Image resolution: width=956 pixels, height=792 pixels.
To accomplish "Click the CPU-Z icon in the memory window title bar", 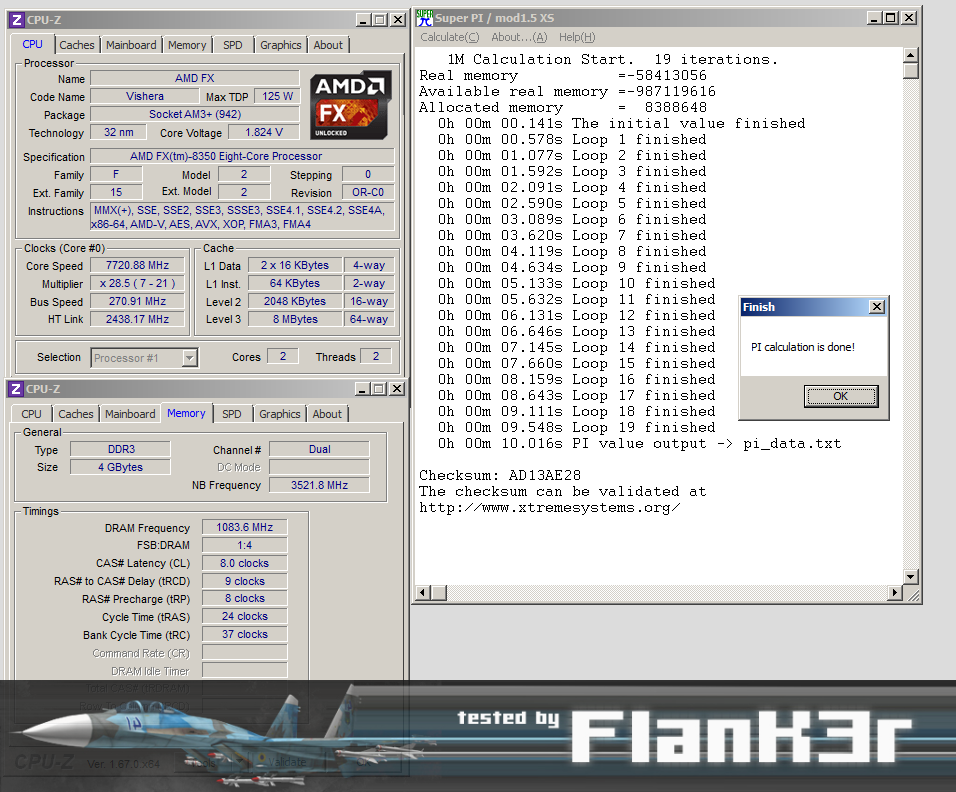I will coord(16,388).
